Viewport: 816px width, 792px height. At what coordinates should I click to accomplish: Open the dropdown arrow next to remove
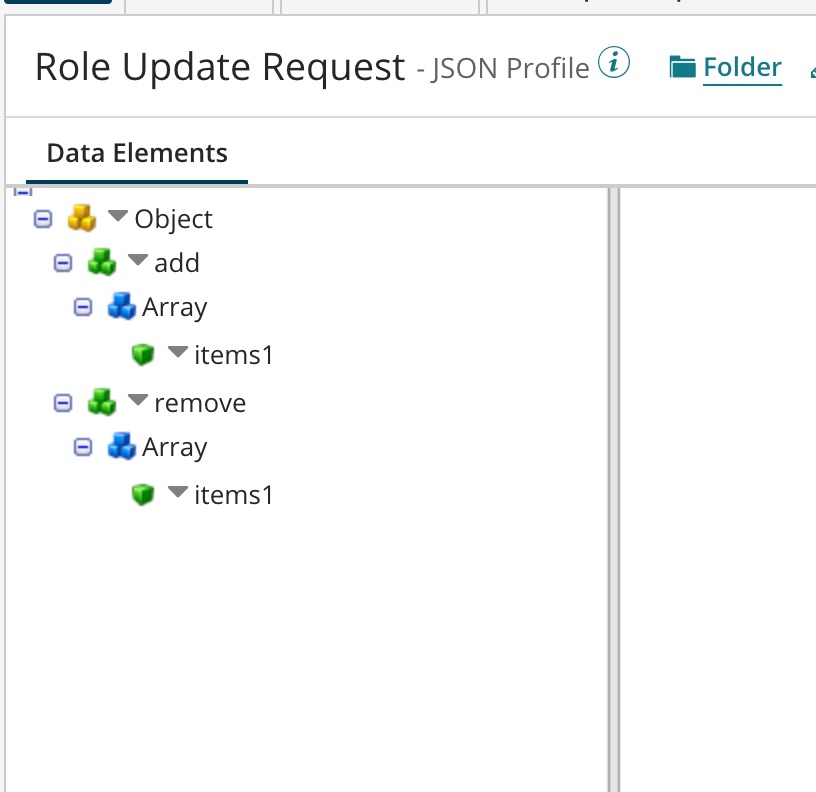(x=138, y=401)
